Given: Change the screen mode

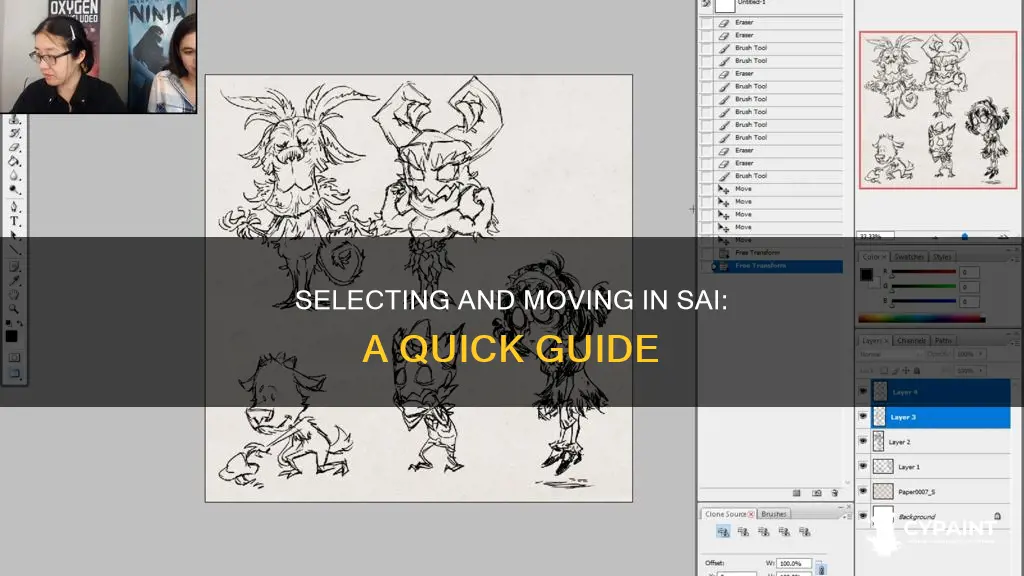Looking at the screenshot, I should pos(14,374).
